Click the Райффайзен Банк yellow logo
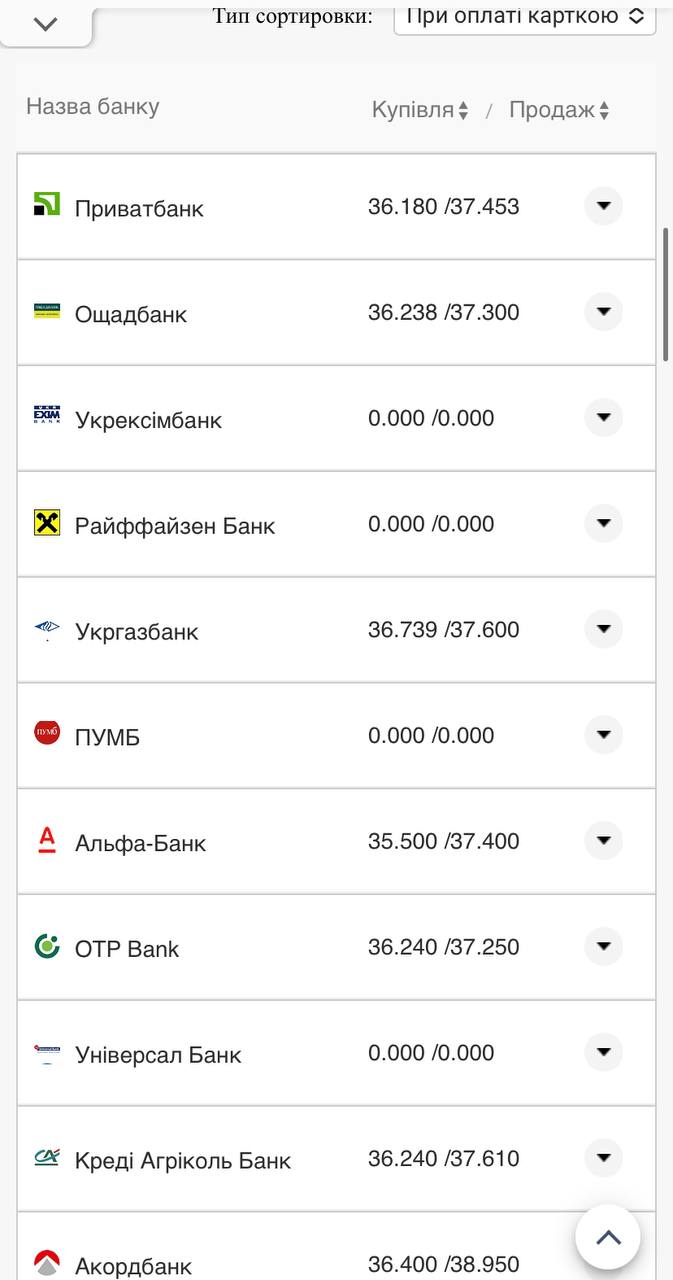This screenshot has height=1280, width=673. pos(47,522)
